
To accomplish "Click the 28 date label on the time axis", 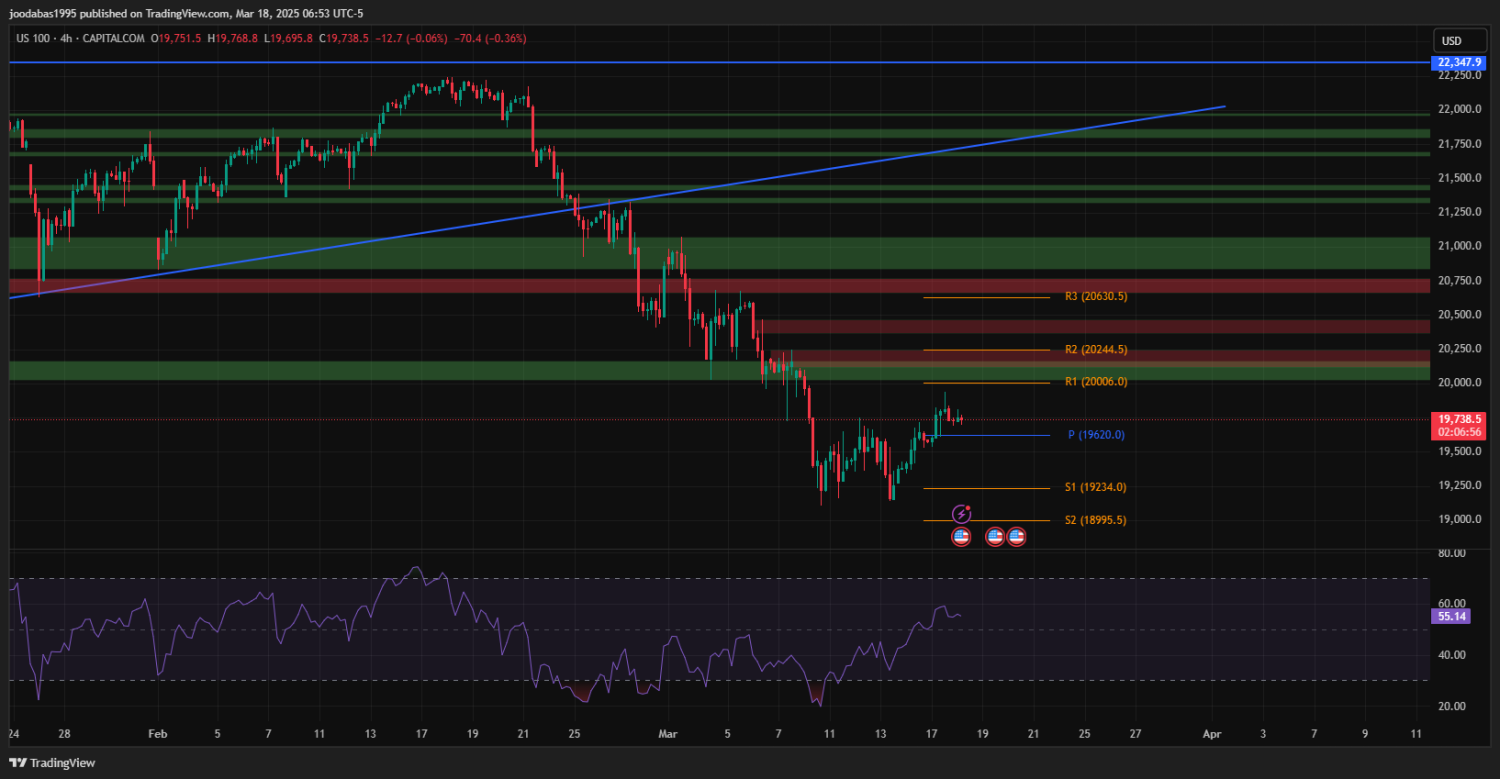I will (64, 734).
